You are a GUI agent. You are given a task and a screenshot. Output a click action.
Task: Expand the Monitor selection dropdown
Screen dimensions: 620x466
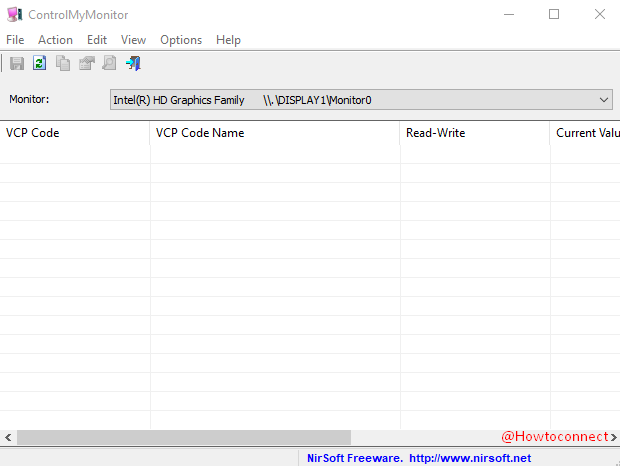point(603,100)
